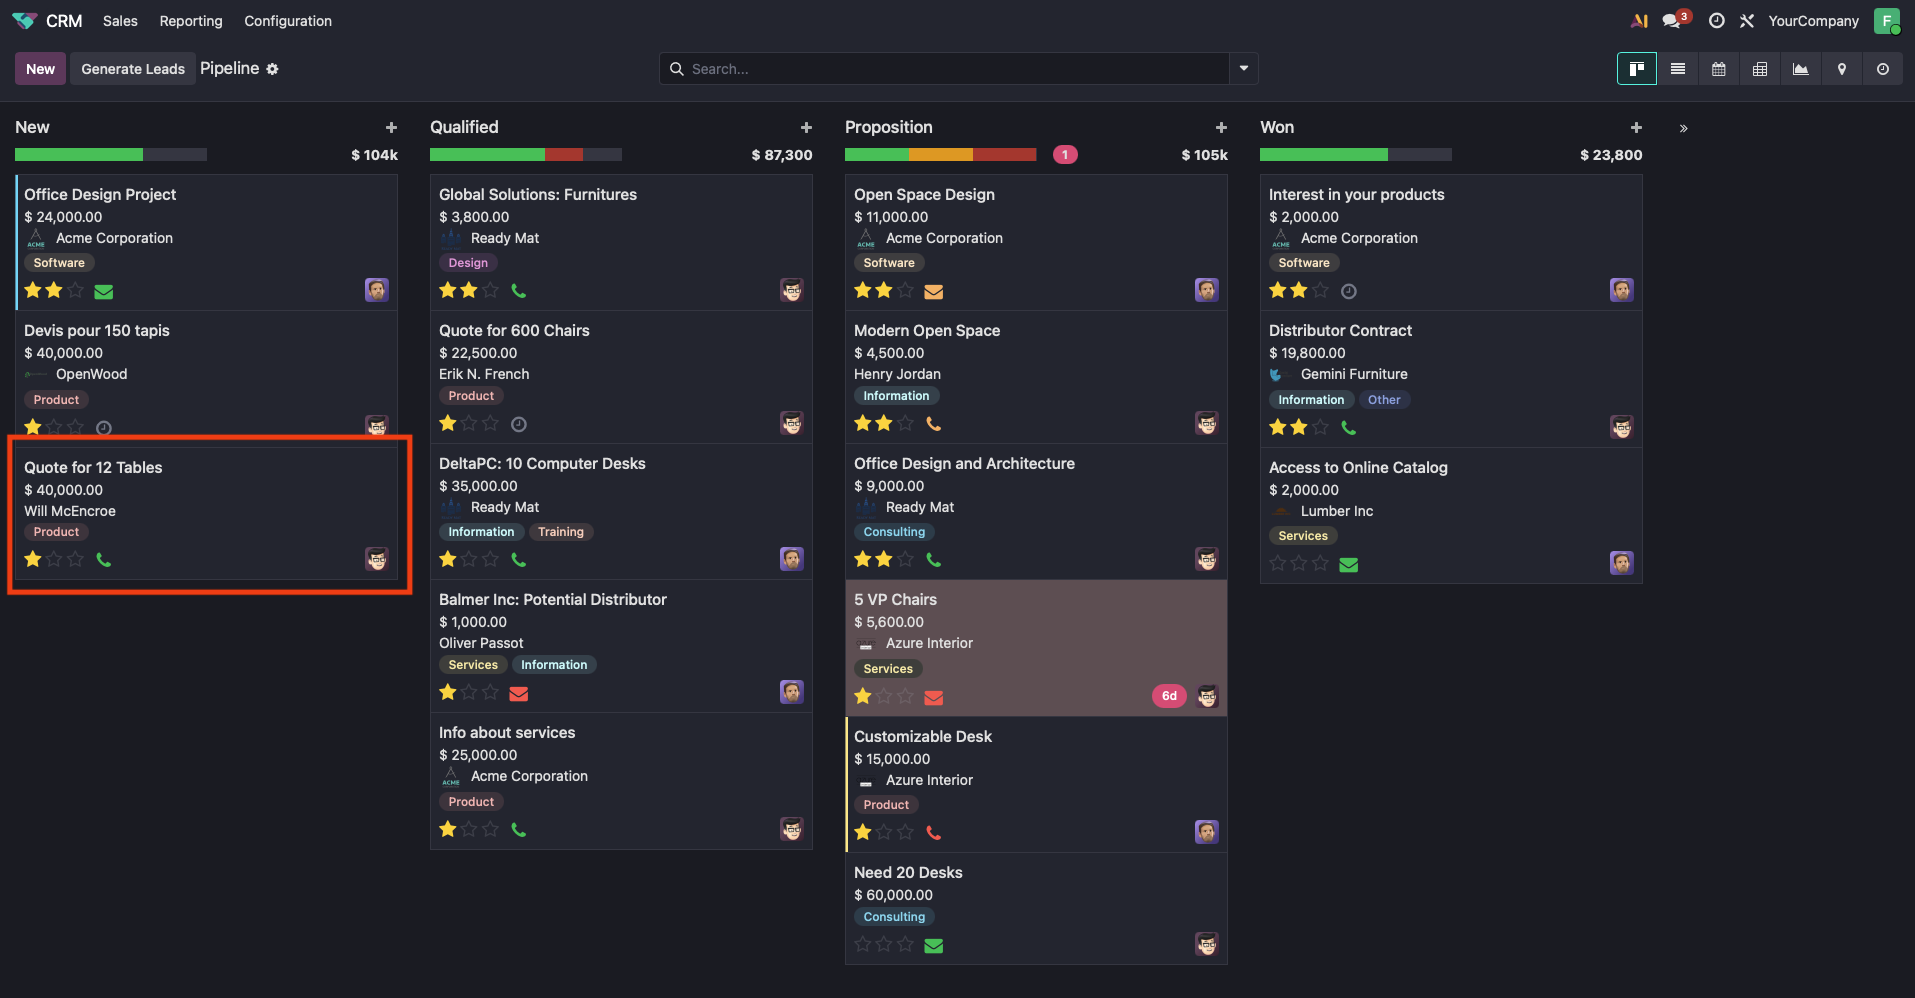
Task: Set second star on Devis pour 150 tapis
Action: [x=54, y=428]
